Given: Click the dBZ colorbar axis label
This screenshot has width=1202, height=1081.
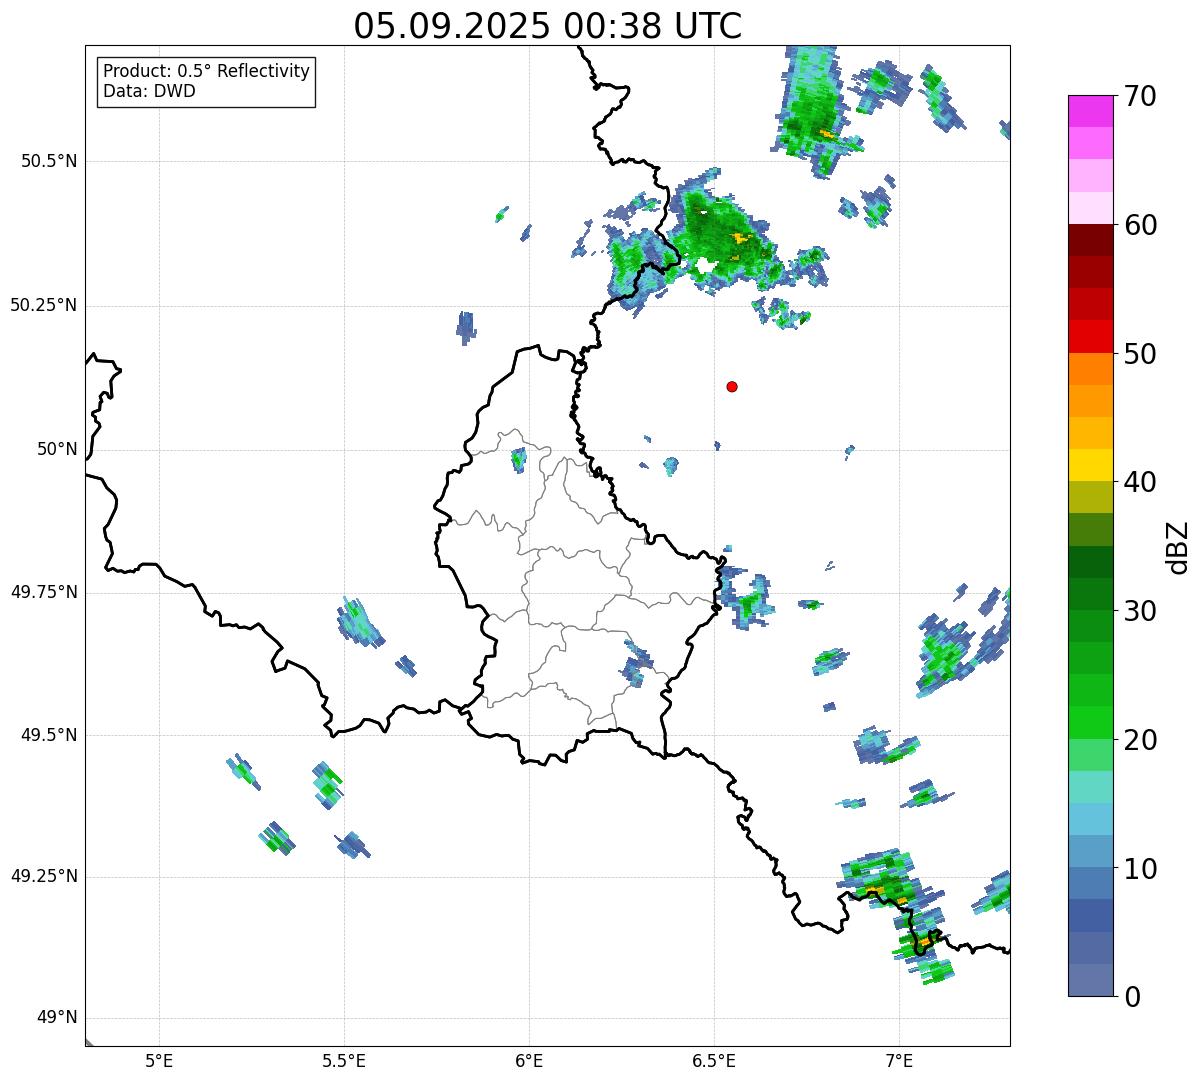Looking at the screenshot, I should [x=1178, y=546].
